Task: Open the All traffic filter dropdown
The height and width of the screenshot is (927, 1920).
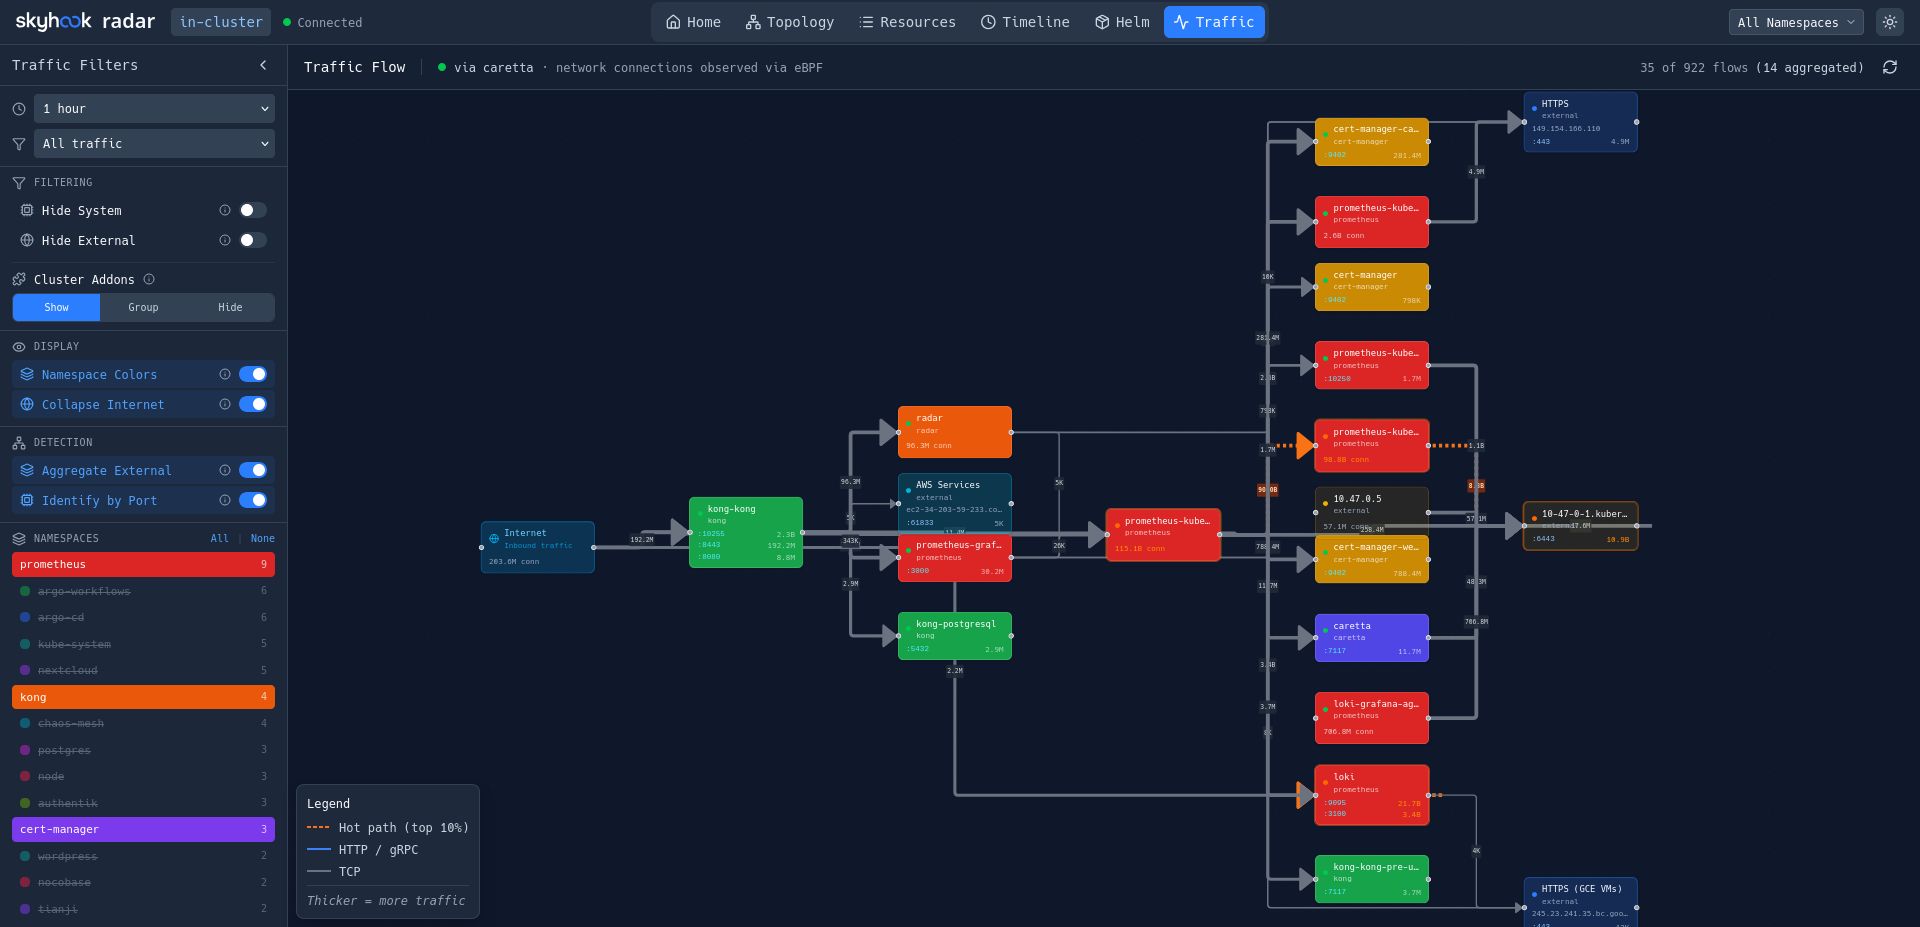Action: 154,143
